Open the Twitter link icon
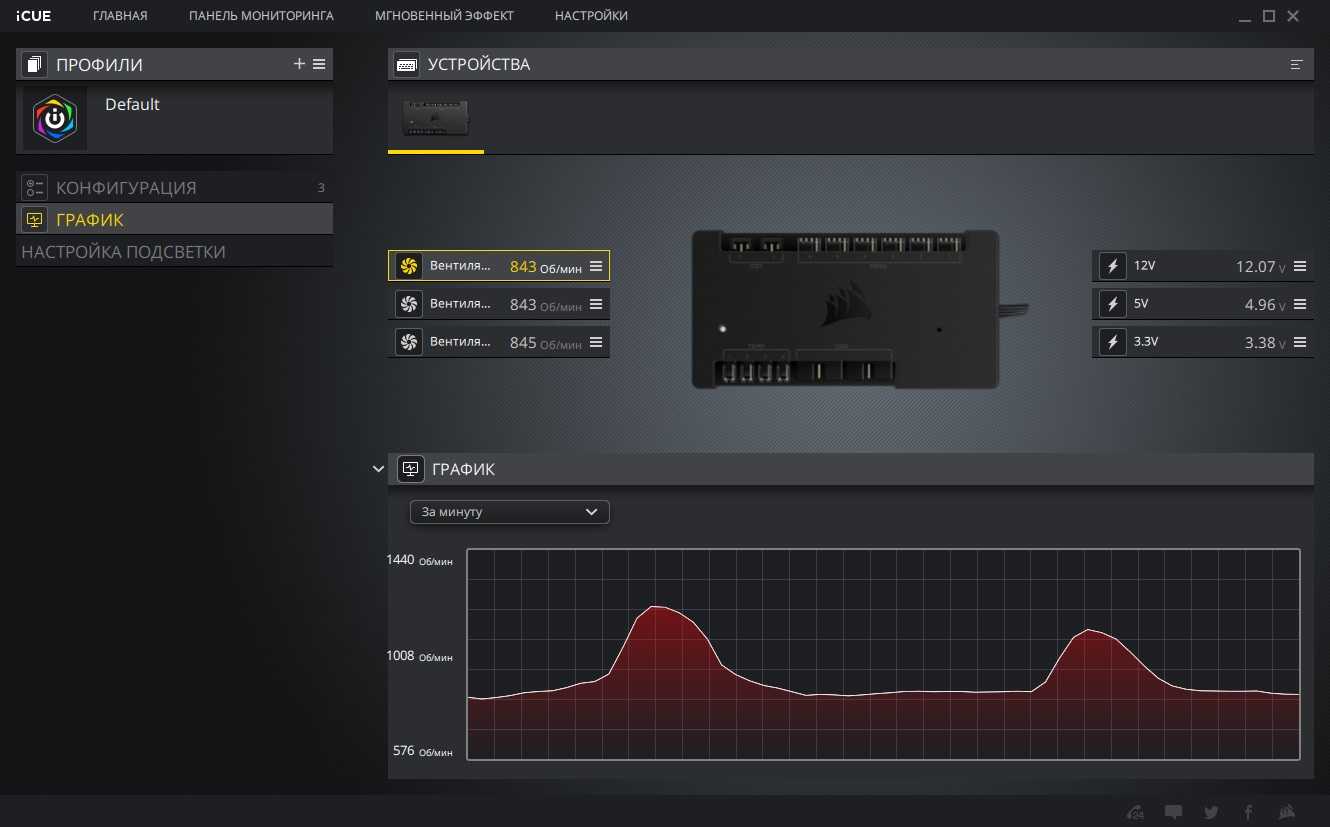 click(x=1211, y=812)
